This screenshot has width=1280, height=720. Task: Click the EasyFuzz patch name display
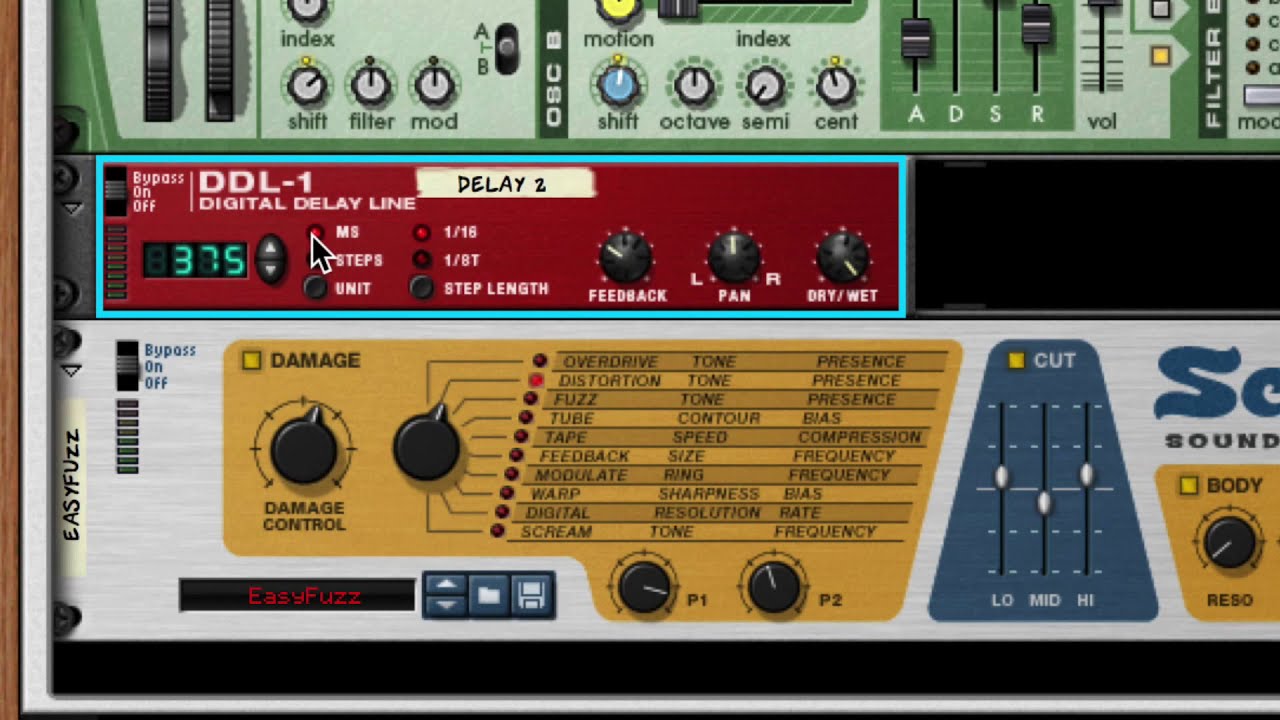click(297, 597)
